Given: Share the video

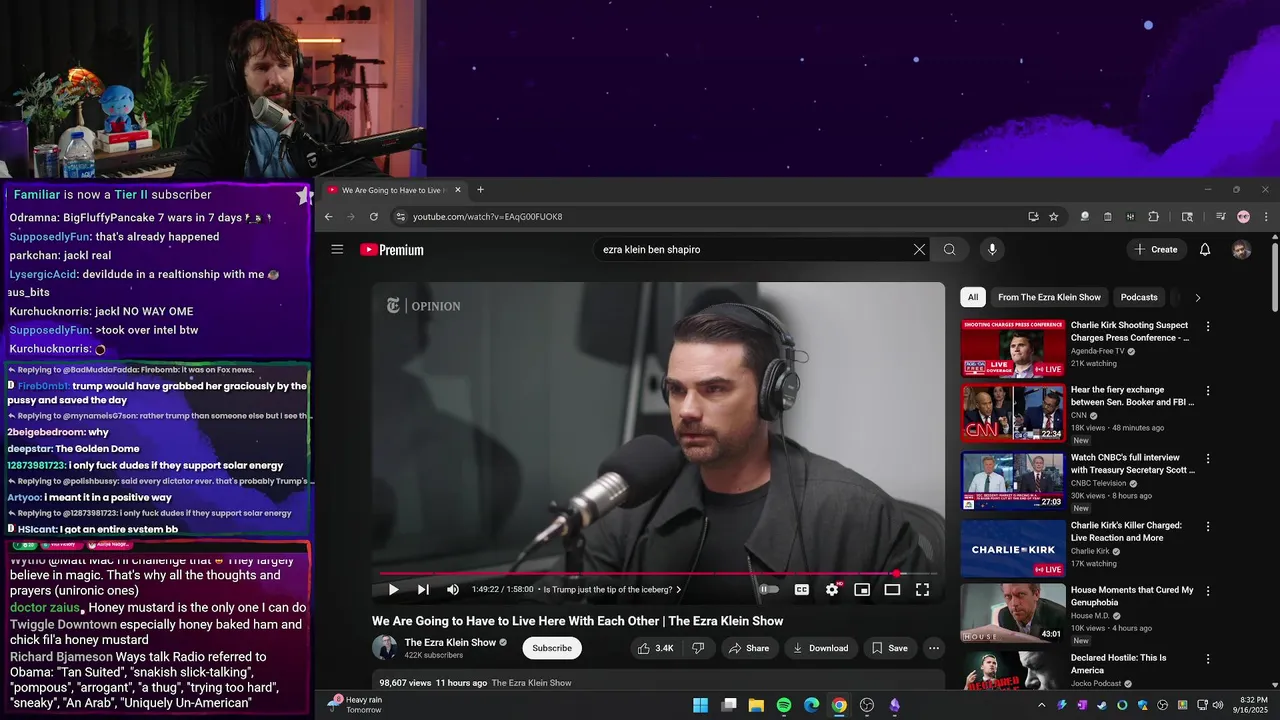Looking at the screenshot, I should point(749,648).
